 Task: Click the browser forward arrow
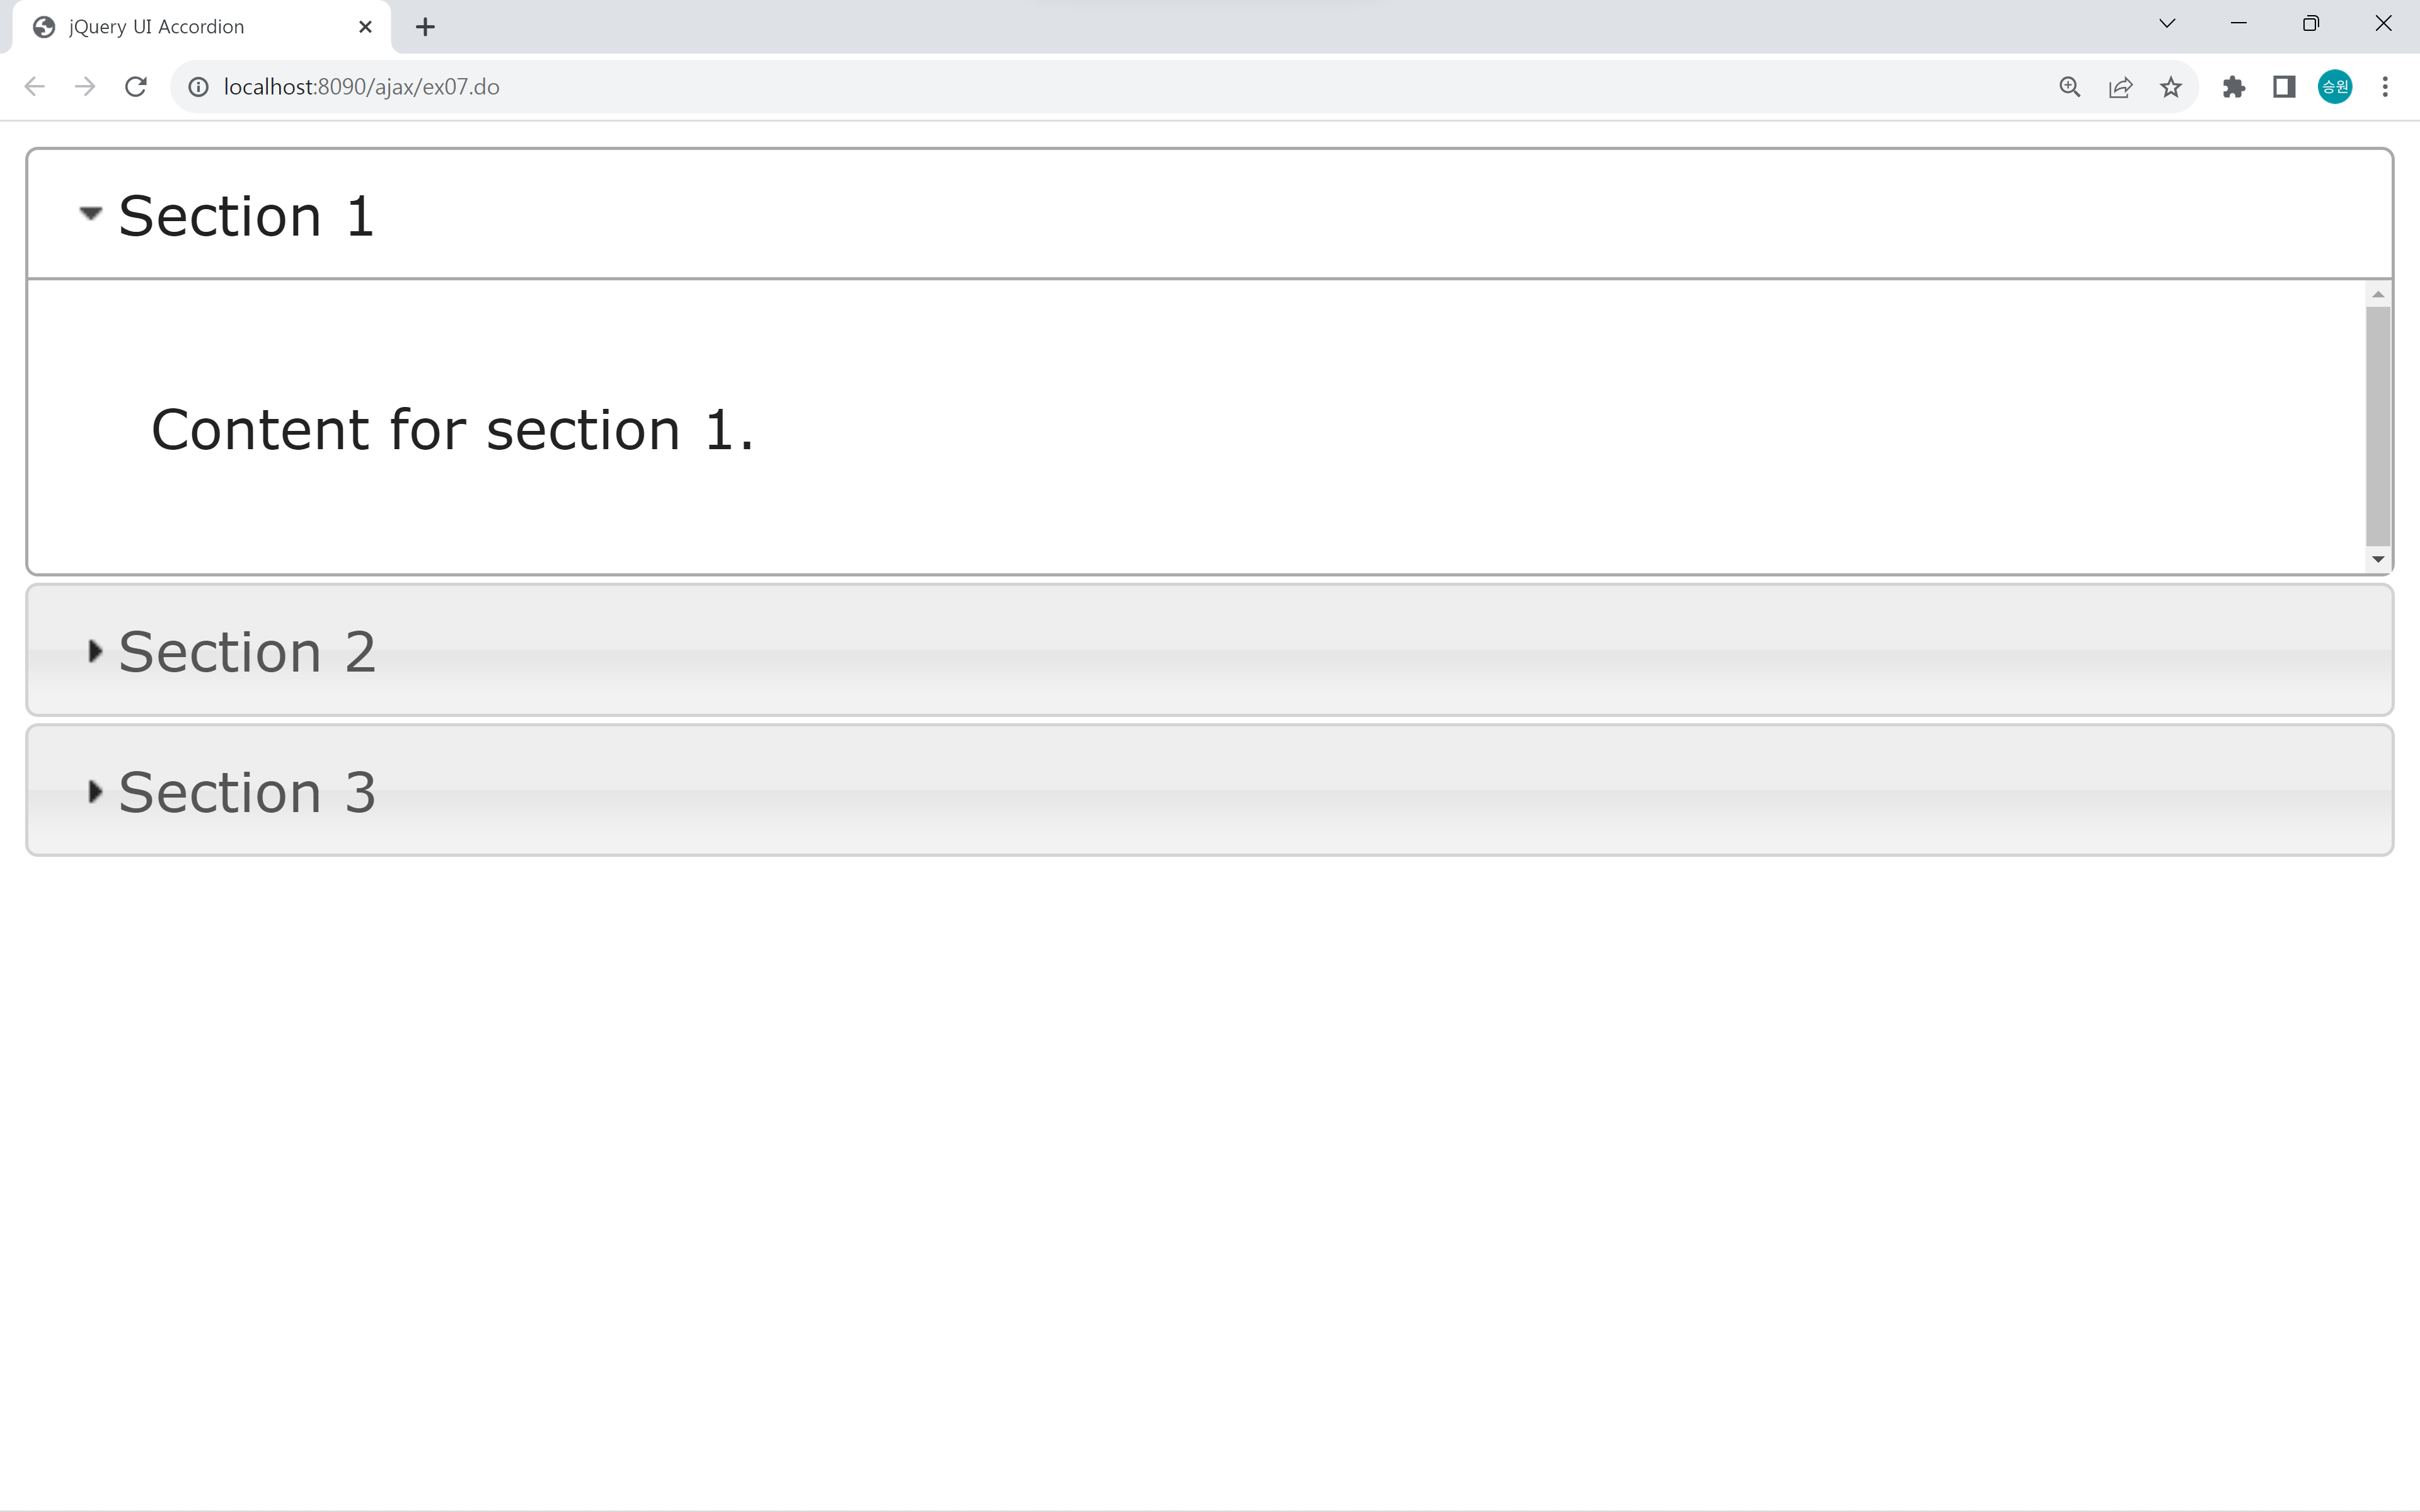(x=85, y=87)
